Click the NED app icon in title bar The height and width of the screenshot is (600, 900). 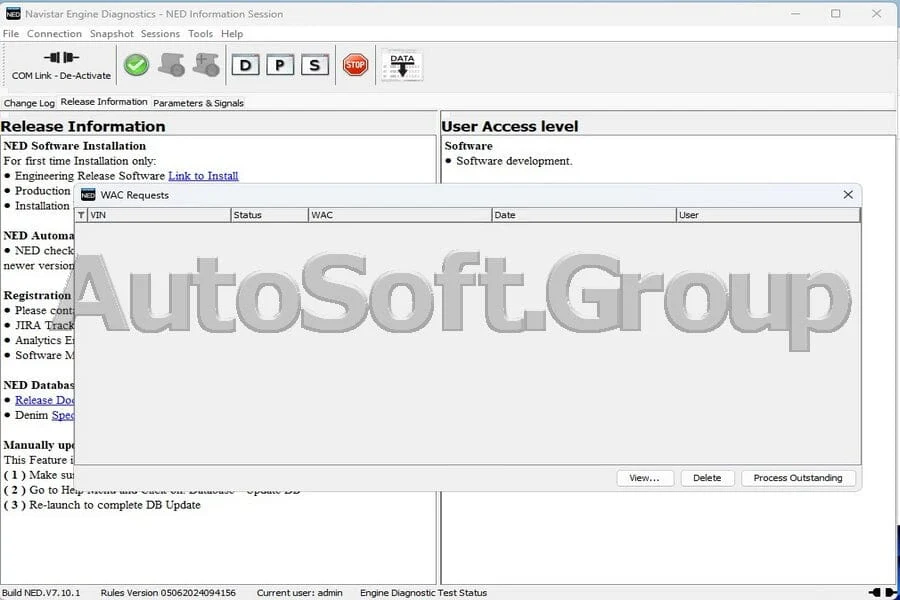[x=13, y=14]
